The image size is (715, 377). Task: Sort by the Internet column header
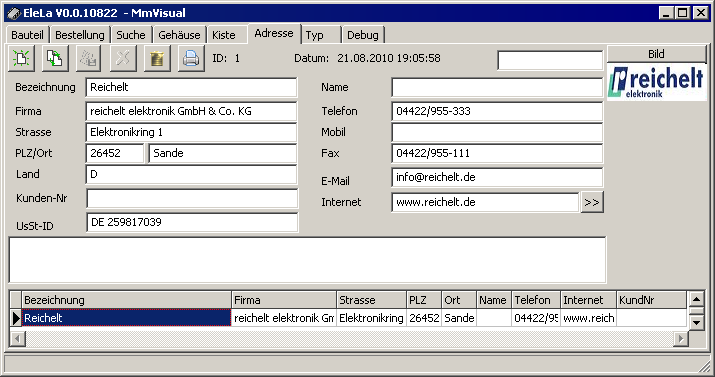pos(589,300)
